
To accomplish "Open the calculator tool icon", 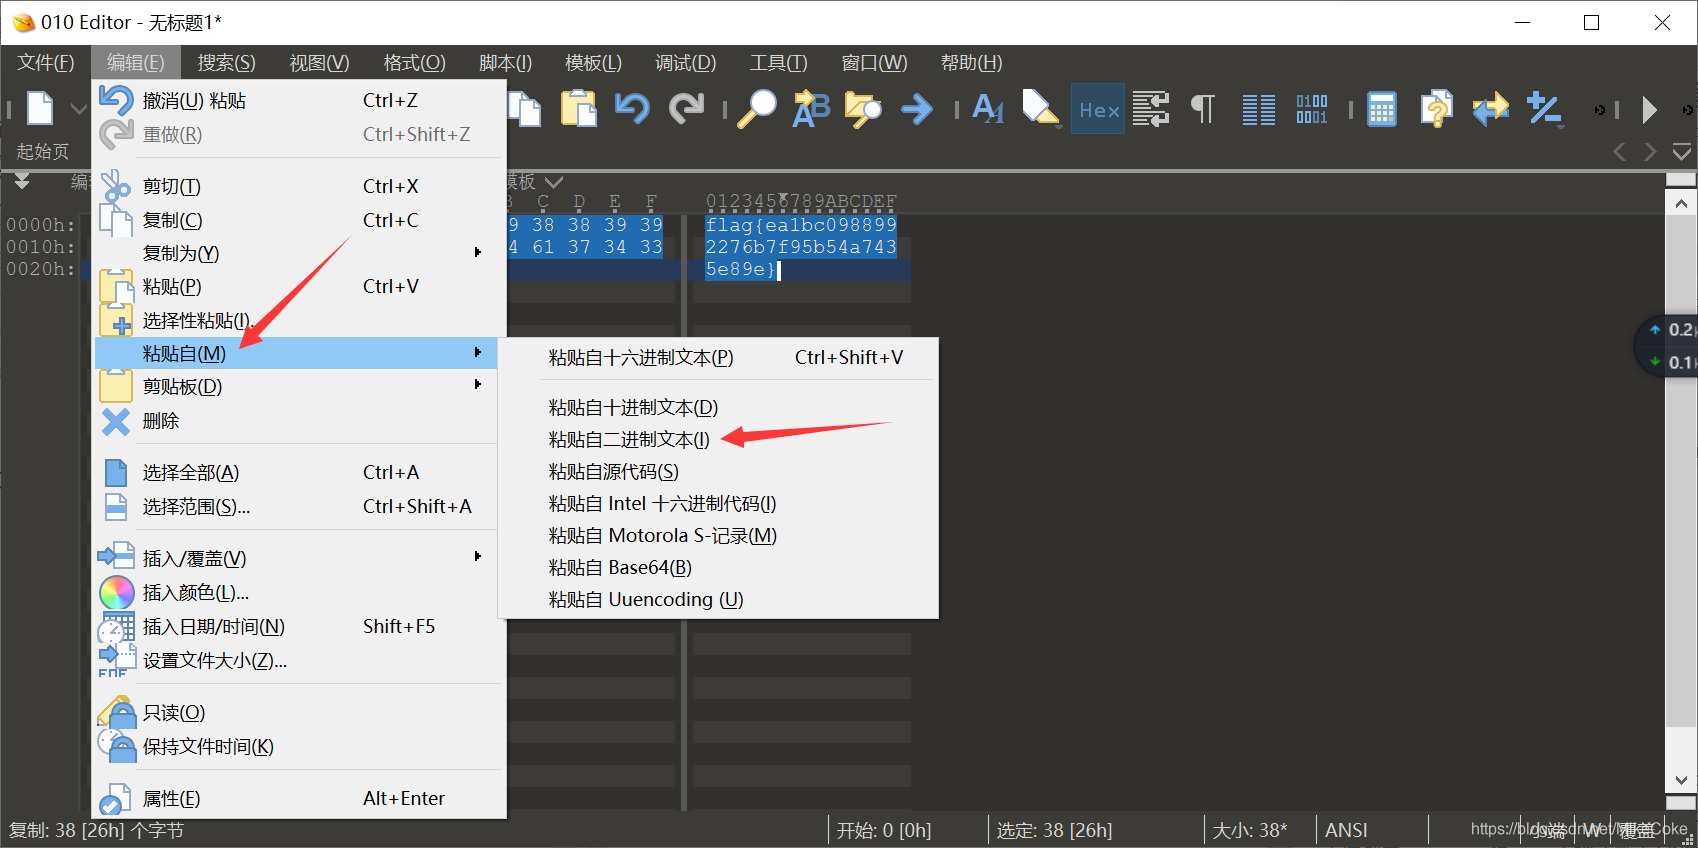I will 1382,109.
